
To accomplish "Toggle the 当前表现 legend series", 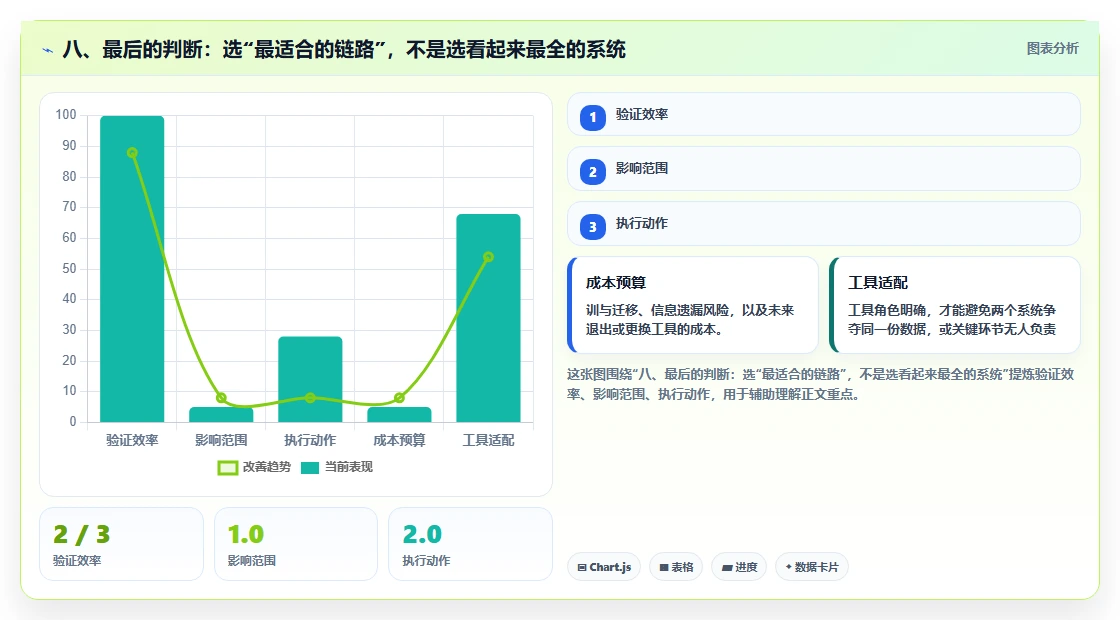I will tap(337, 467).
